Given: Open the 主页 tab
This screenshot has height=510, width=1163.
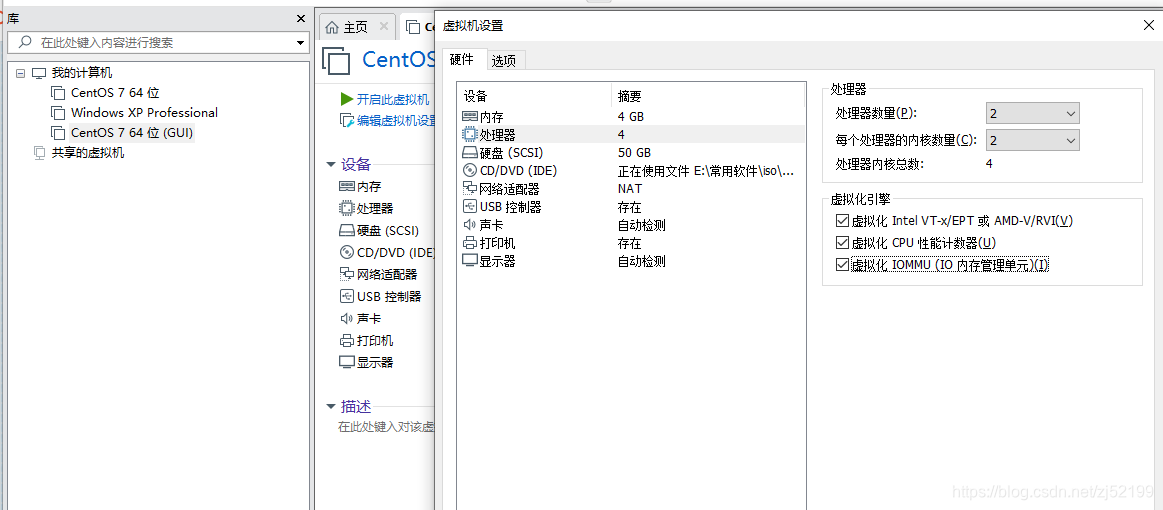Looking at the screenshot, I should pyautogui.click(x=356, y=27).
